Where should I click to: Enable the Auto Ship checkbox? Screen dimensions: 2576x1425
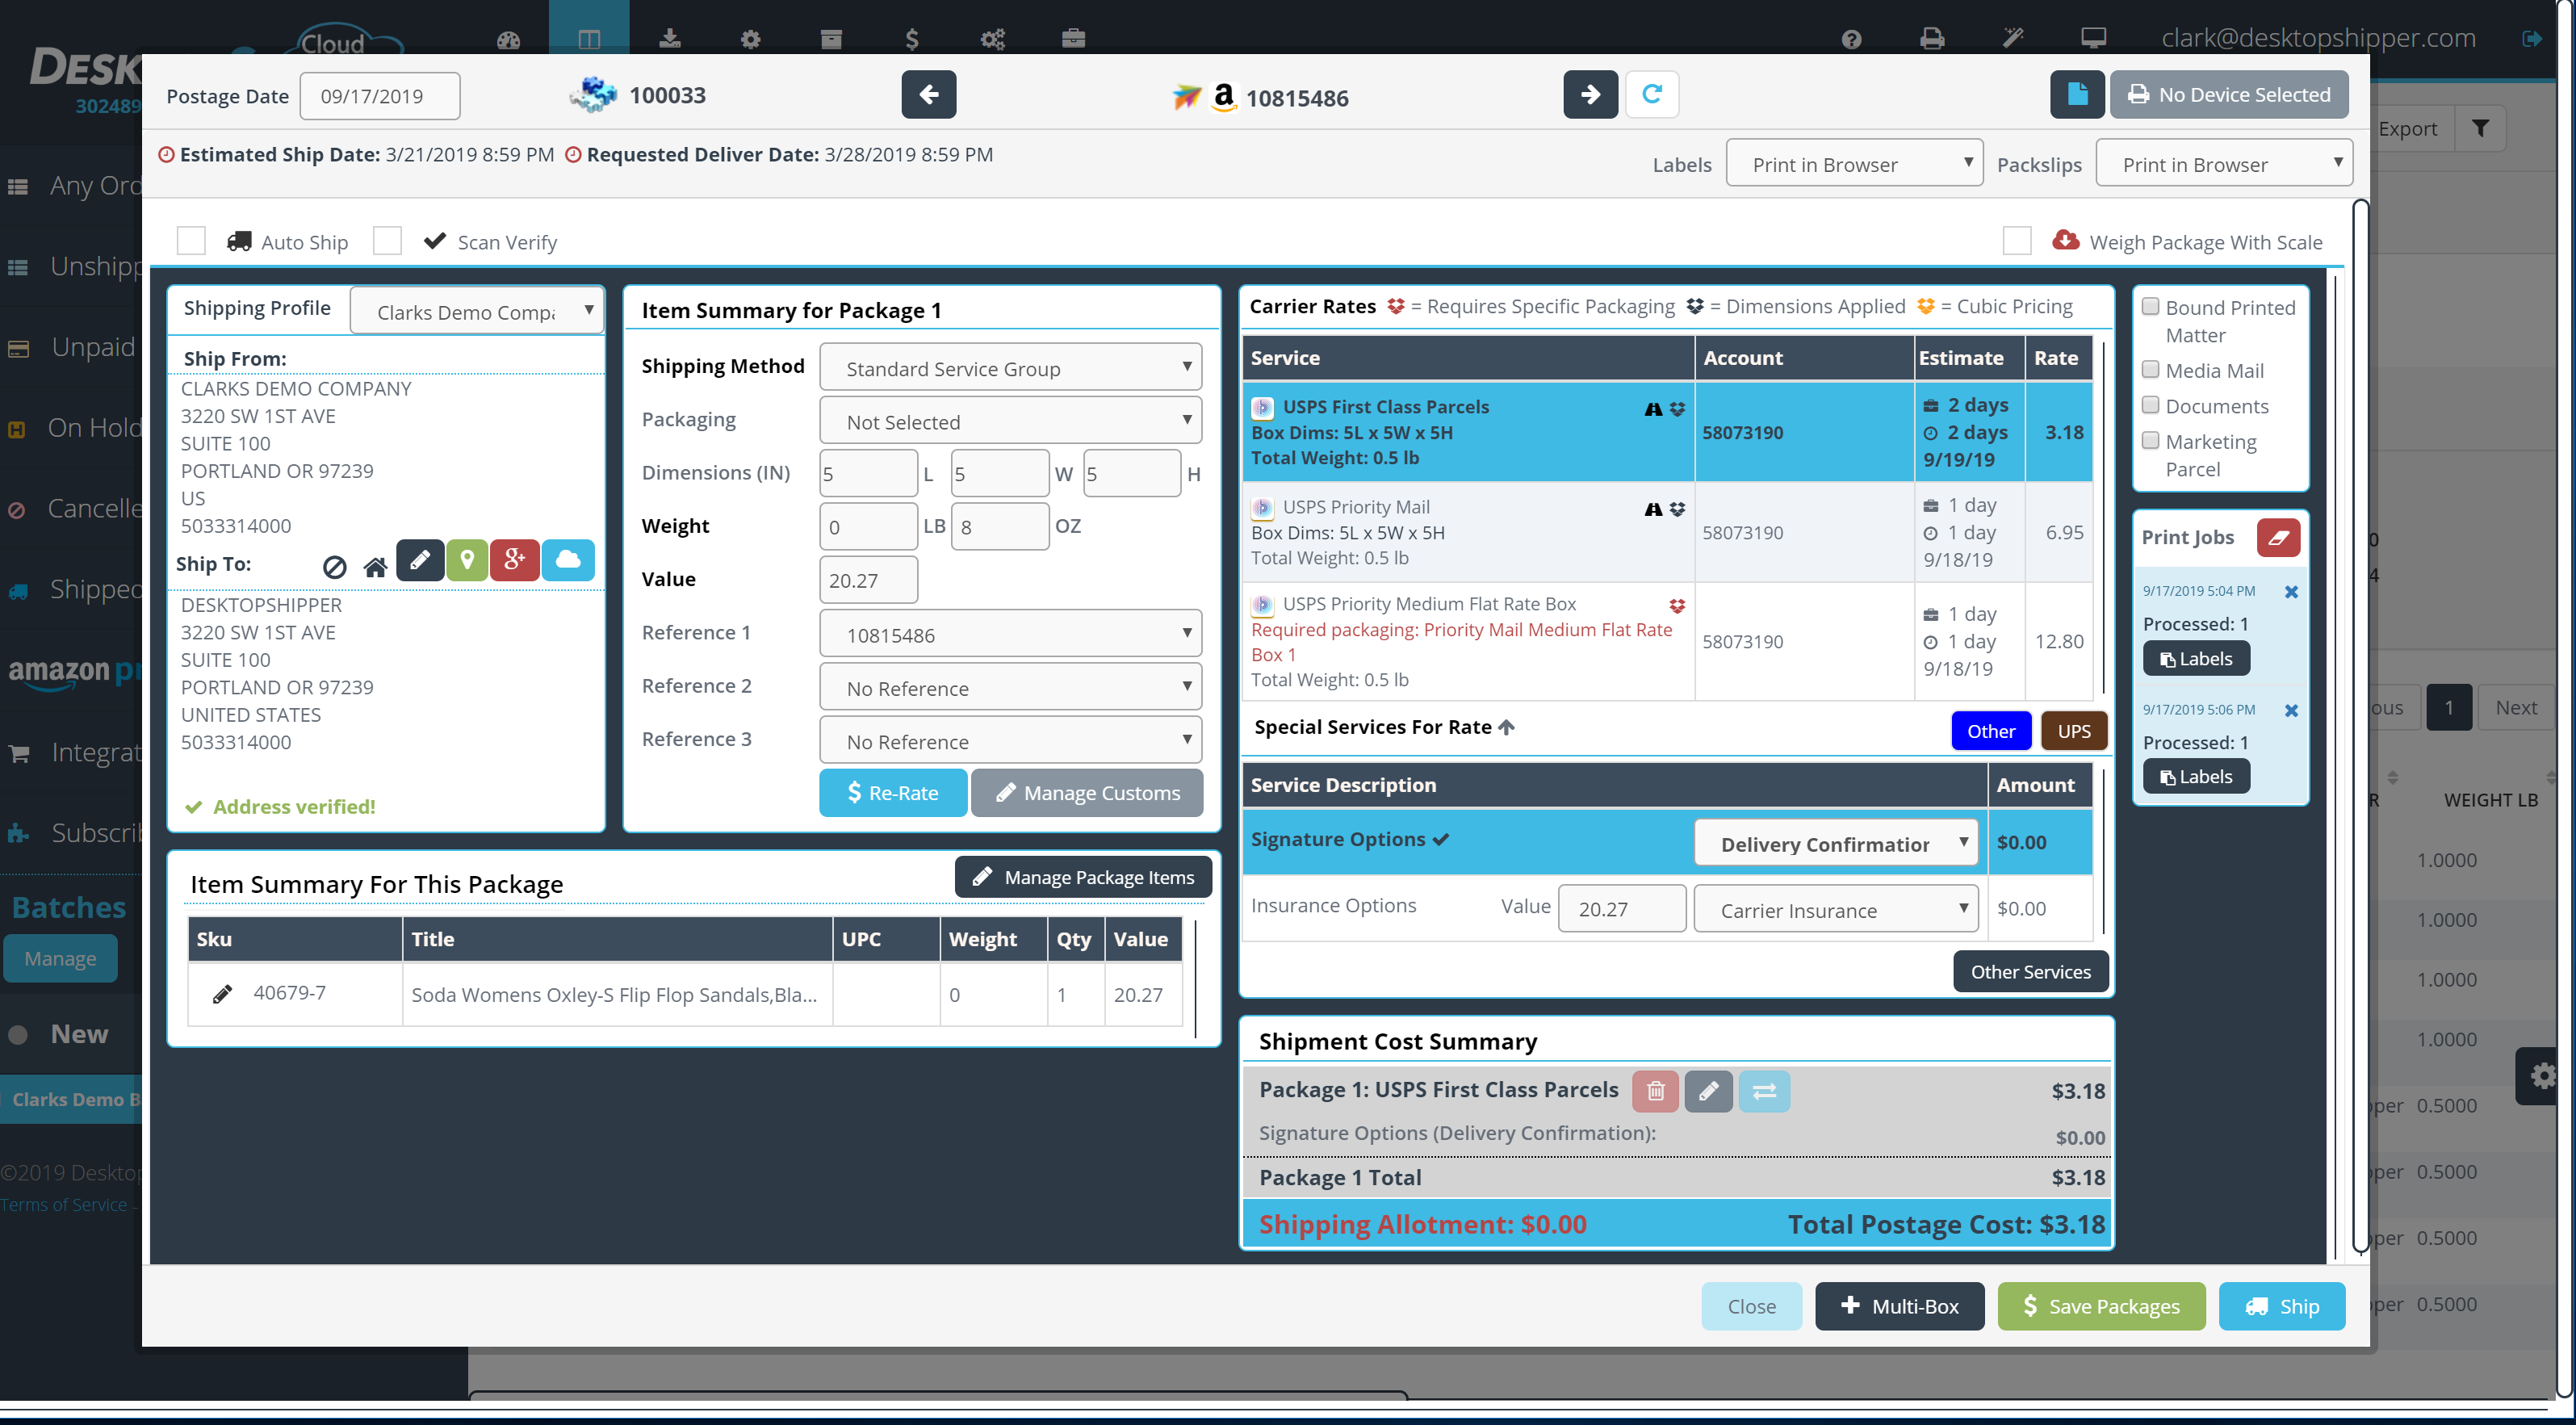(x=191, y=240)
